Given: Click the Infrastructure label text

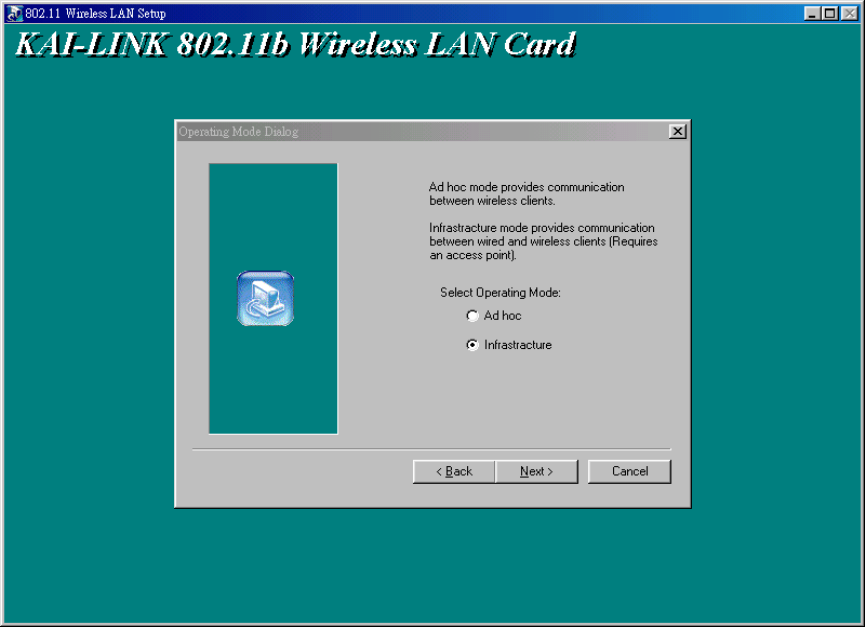Looking at the screenshot, I should 518,345.
